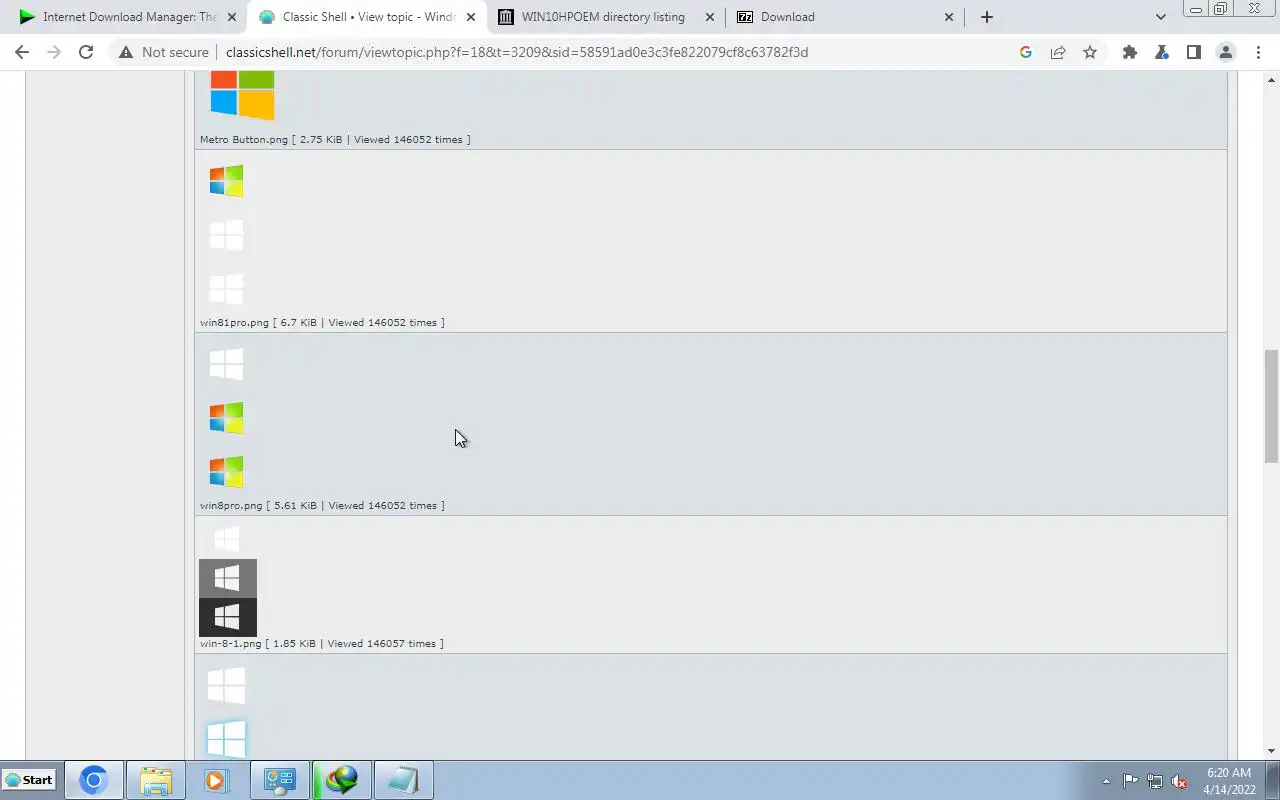The image size is (1280, 800).
Task: Open Chrome from the taskbar
Action: pyautogui.click(x=93, y=780)
